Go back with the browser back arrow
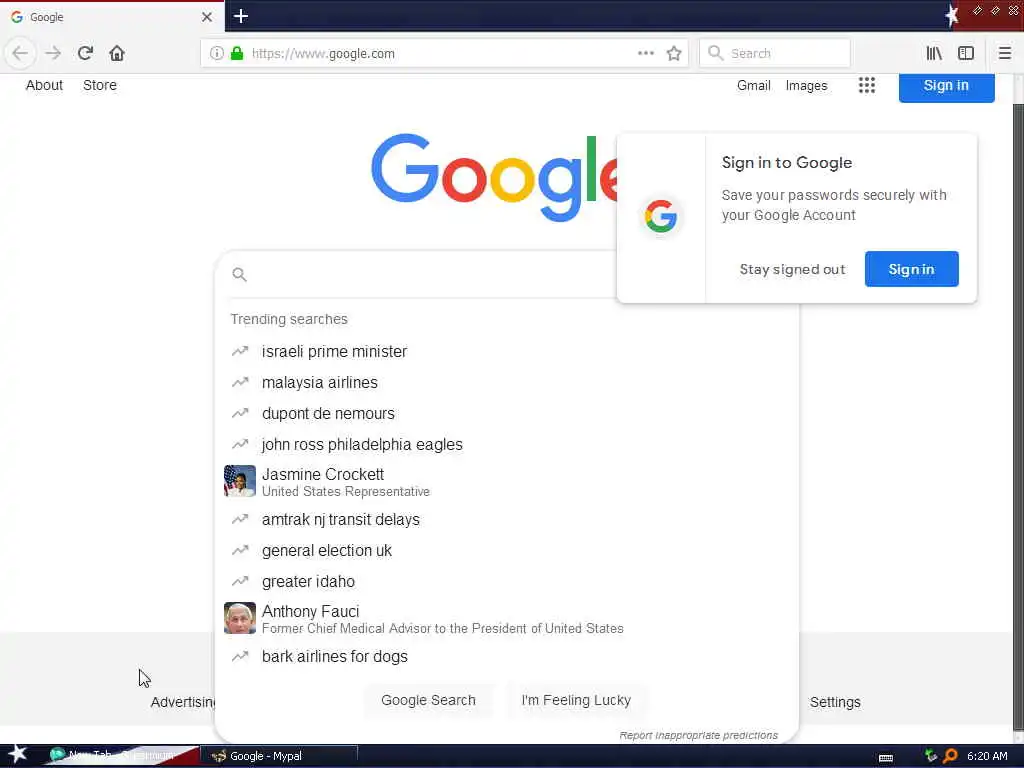Image resolution: width=1024 pixels, height=768 pixels. pyautogui.click(x=20, y=53)
